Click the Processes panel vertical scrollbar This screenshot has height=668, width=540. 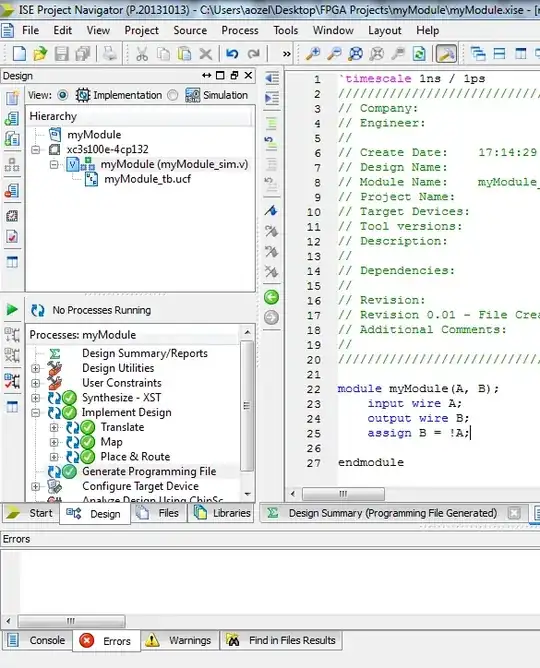point(247,406)
